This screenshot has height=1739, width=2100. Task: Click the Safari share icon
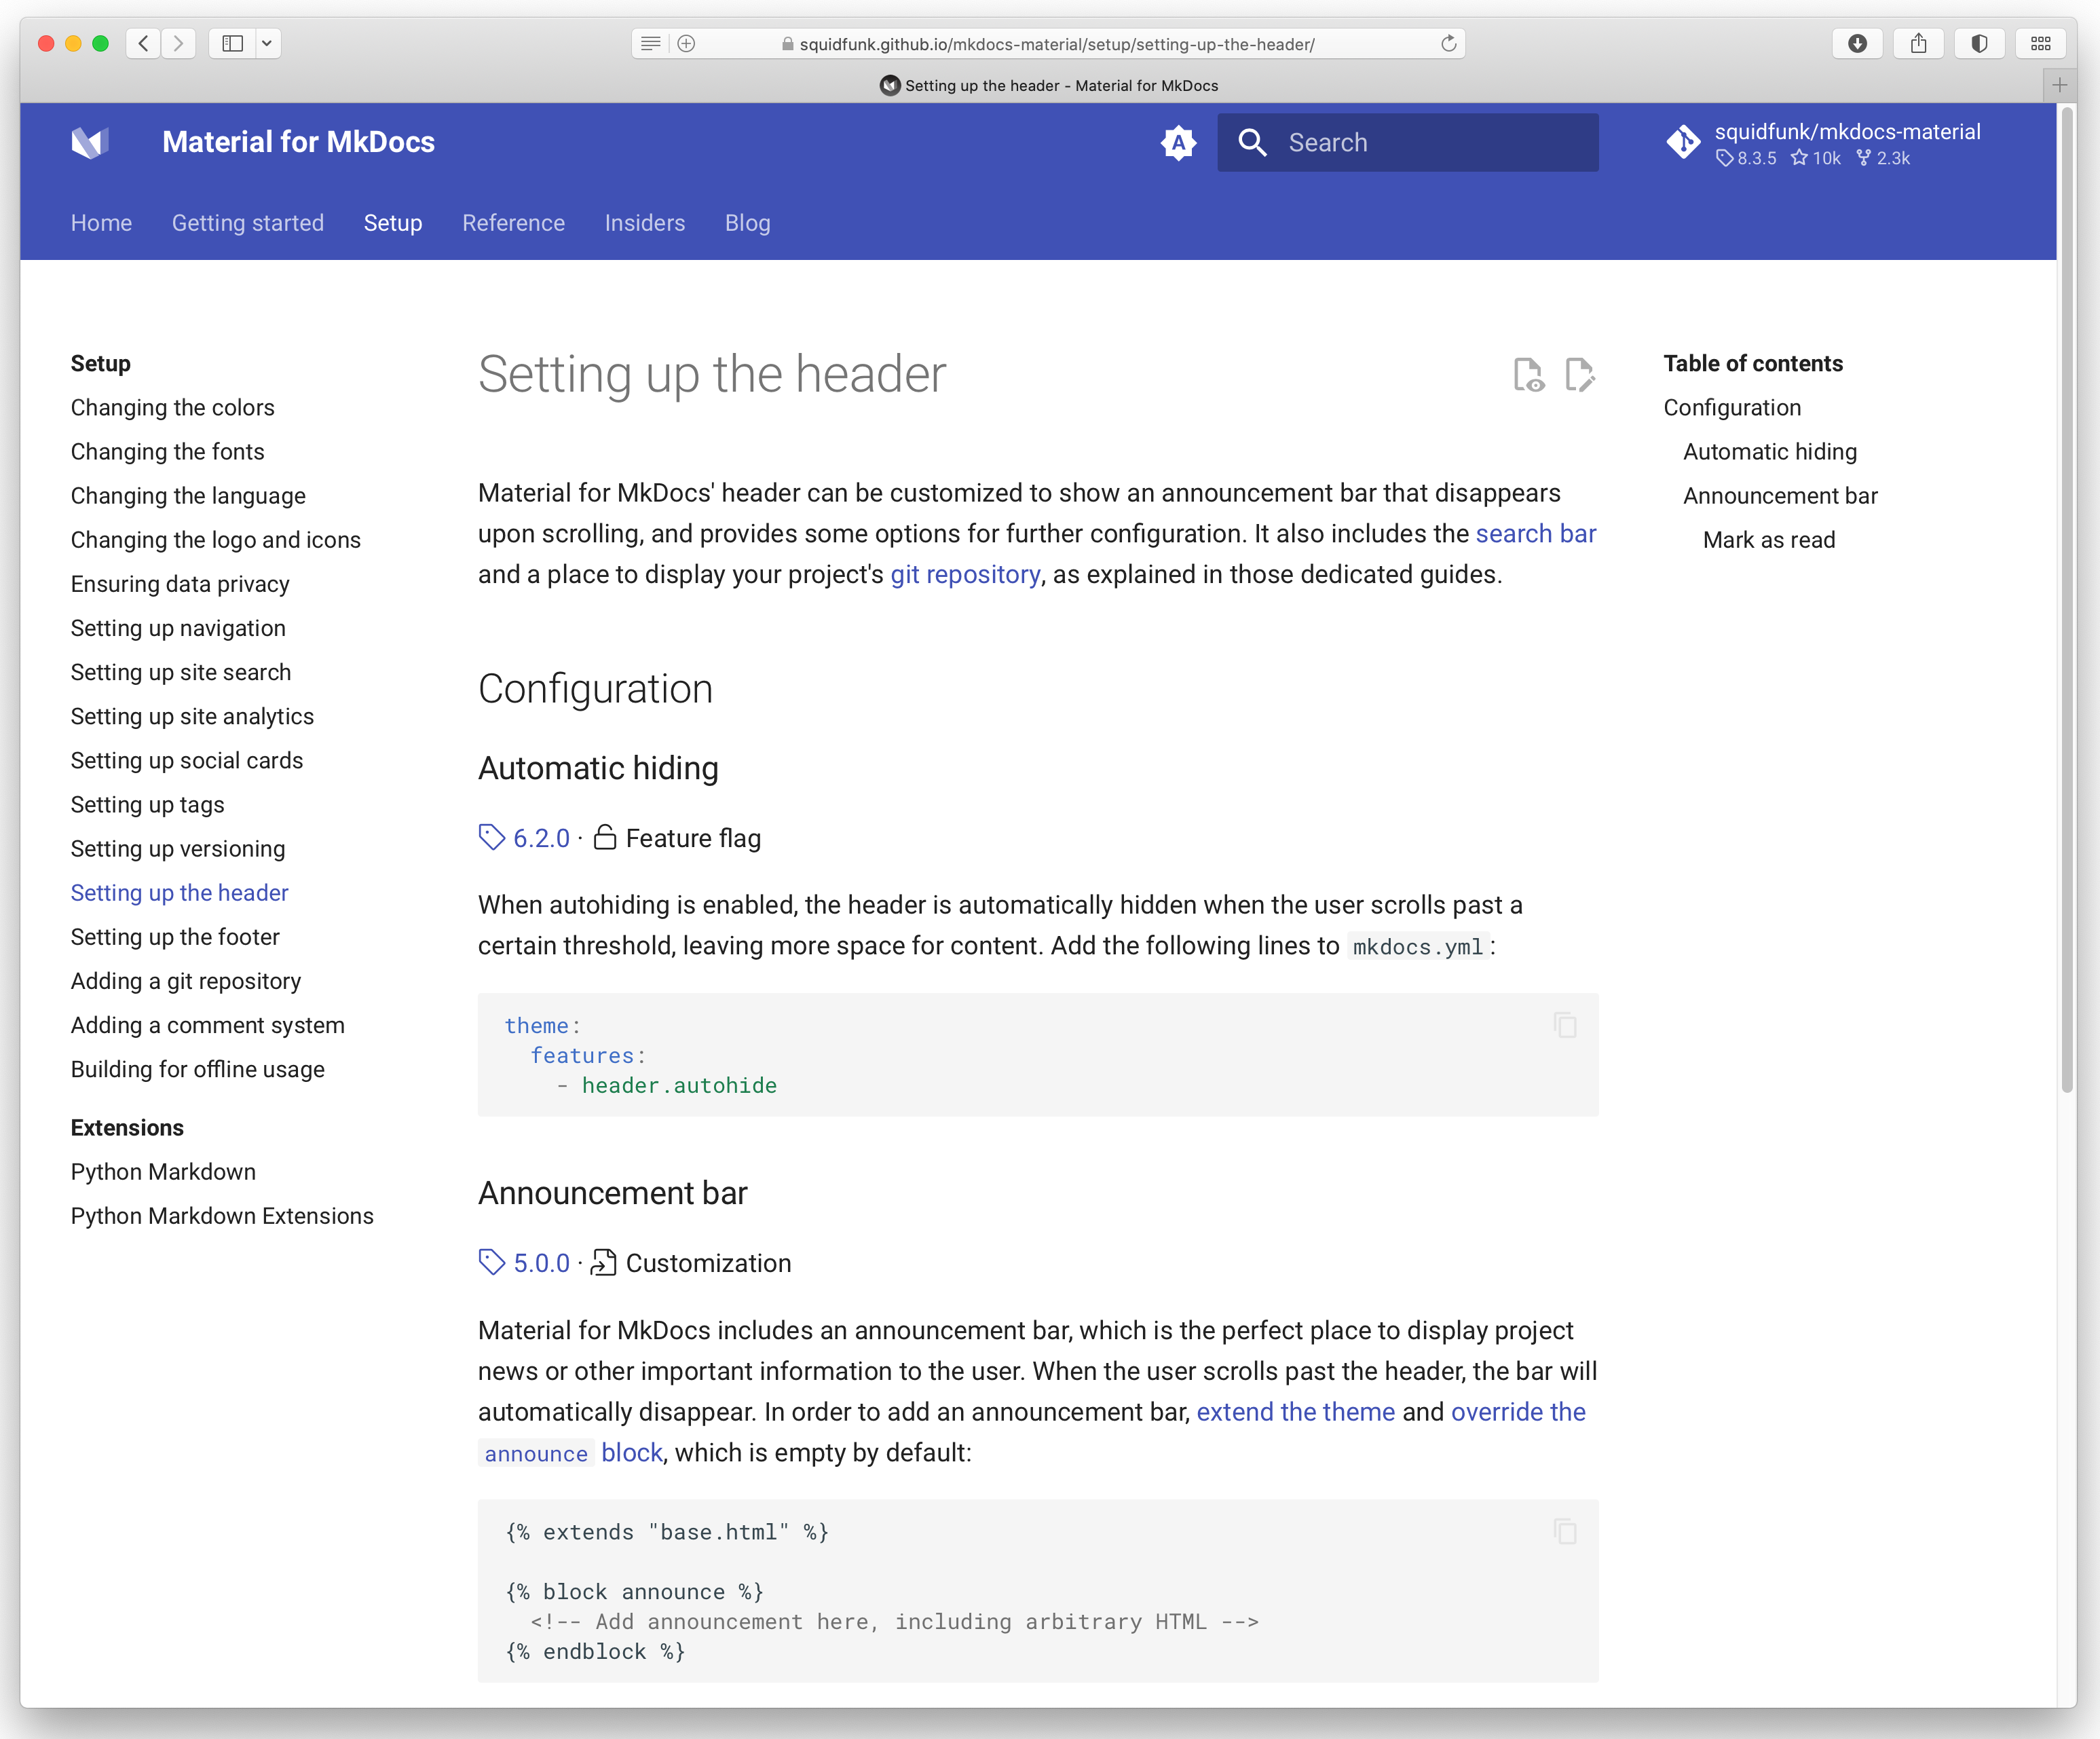coord(1918,43)
